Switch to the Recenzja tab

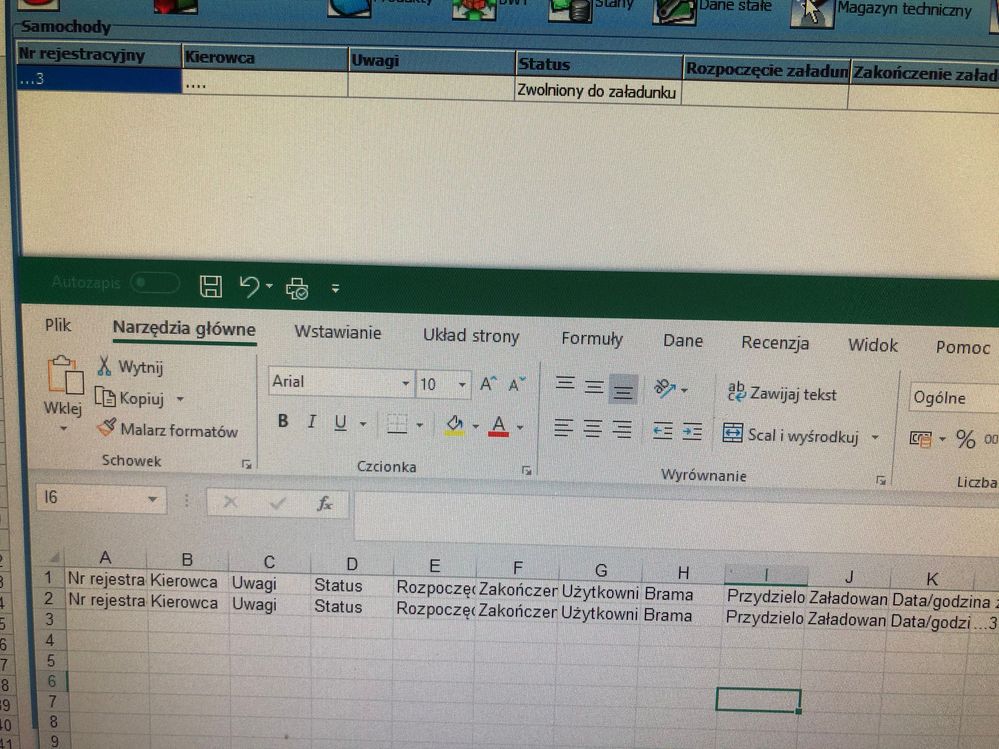775,343
